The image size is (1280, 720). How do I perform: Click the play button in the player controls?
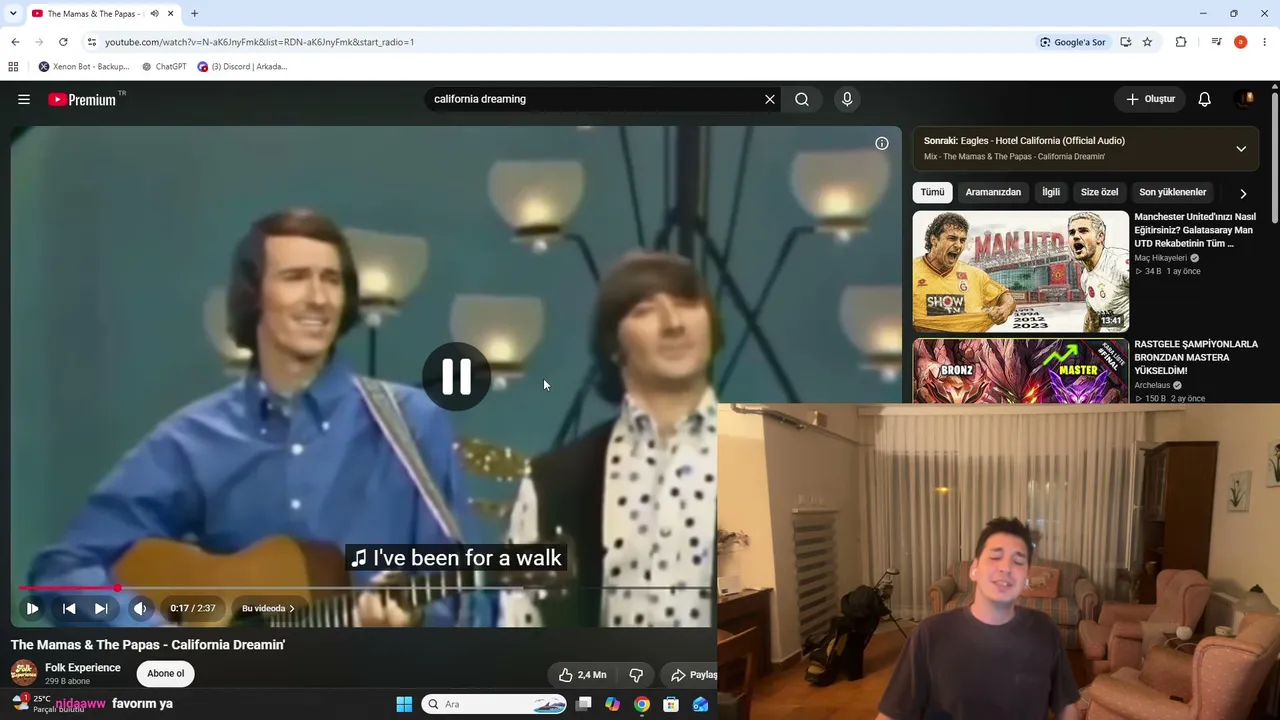(32, 608)
